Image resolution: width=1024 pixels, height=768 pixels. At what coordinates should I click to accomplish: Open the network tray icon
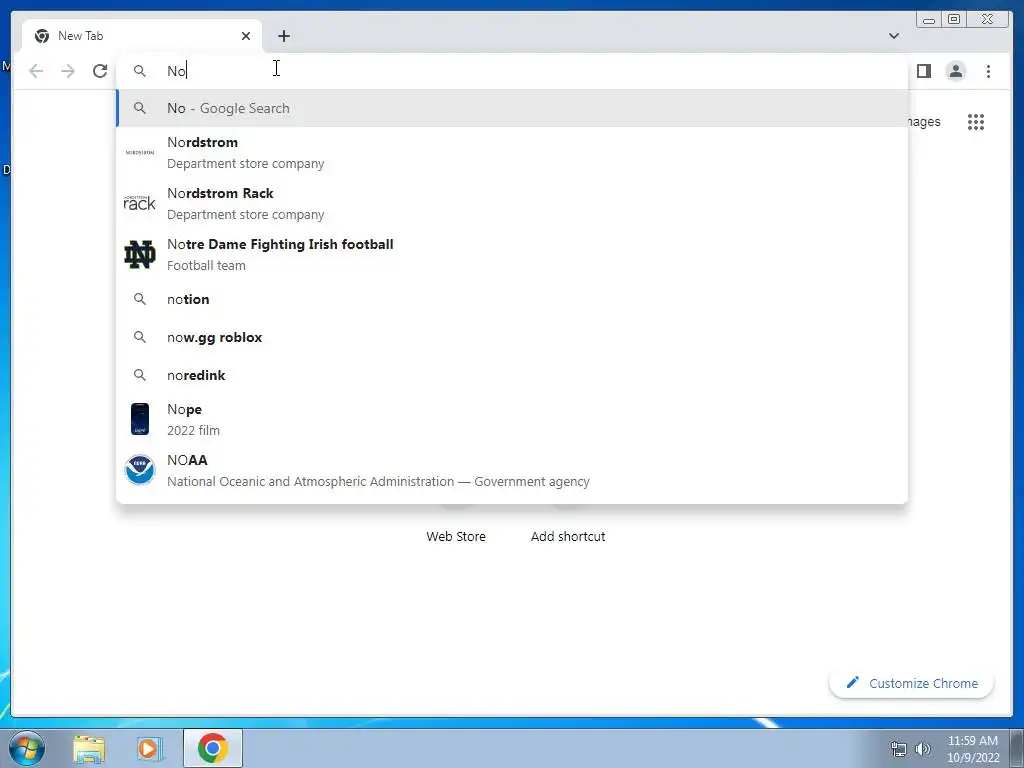899,749
